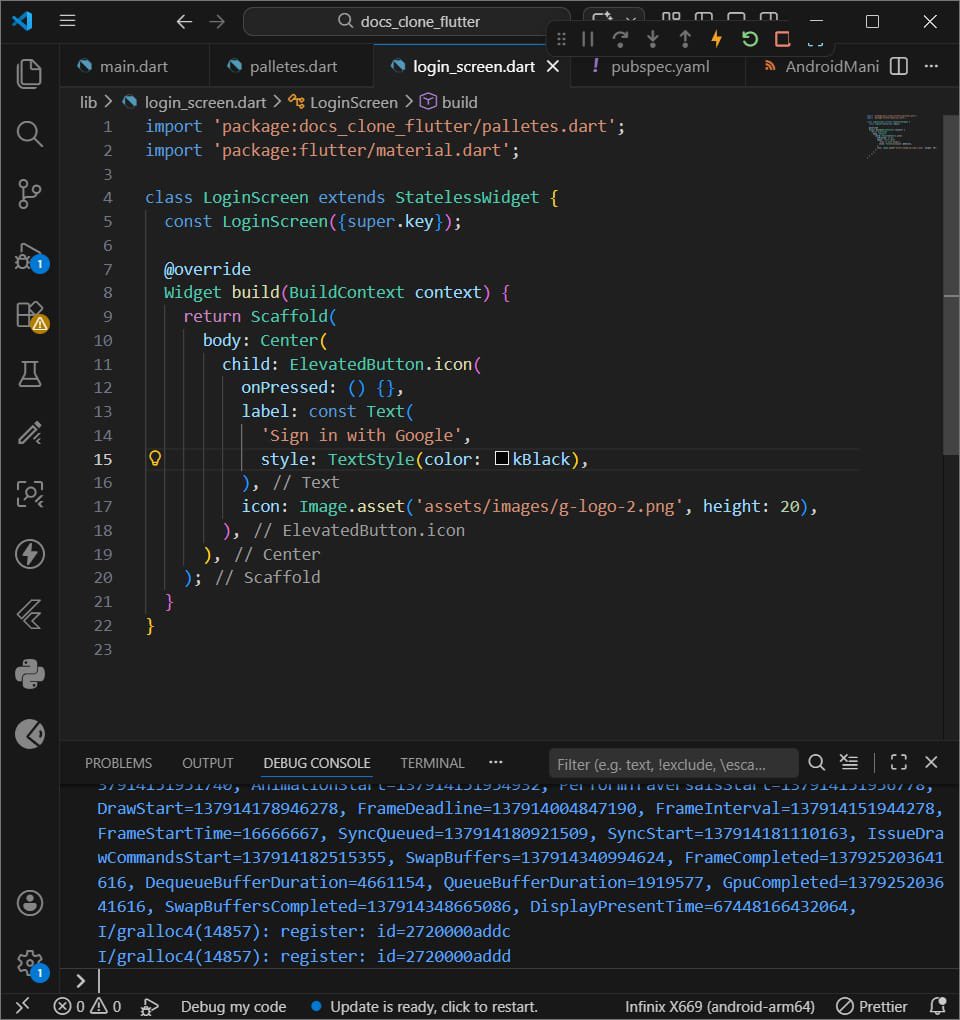The image size is (960, 1020).
Task: Click the Step Out debug button
Action: point(685,39)
